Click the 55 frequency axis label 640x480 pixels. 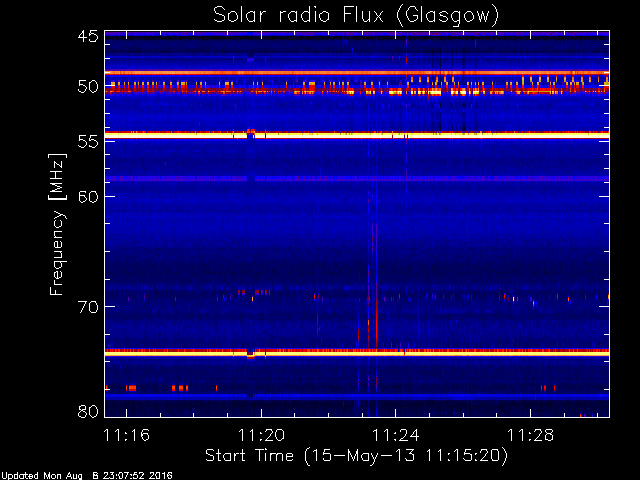coord(88,142)
